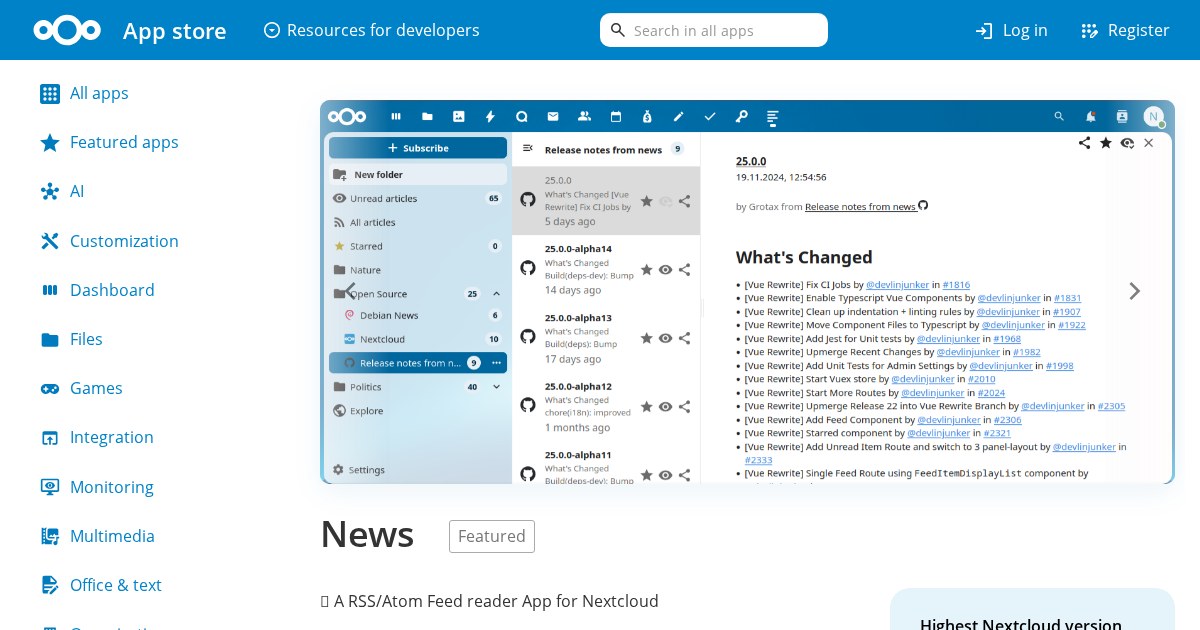
Task: Focus the Search in all apps field
Action: point(714,30)
